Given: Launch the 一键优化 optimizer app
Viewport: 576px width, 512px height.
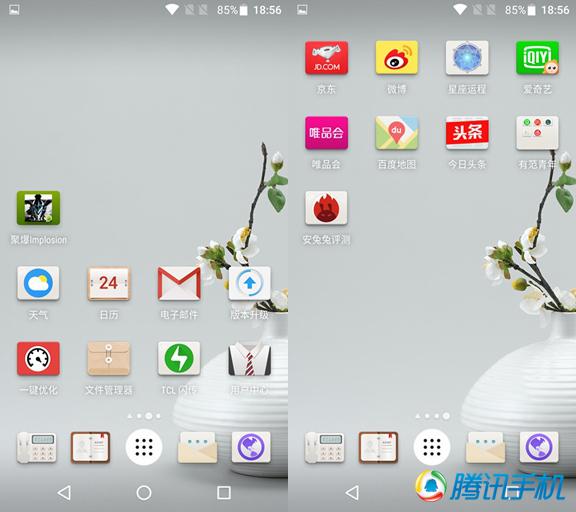Looking at the screenshot, I should coord(38,358).
